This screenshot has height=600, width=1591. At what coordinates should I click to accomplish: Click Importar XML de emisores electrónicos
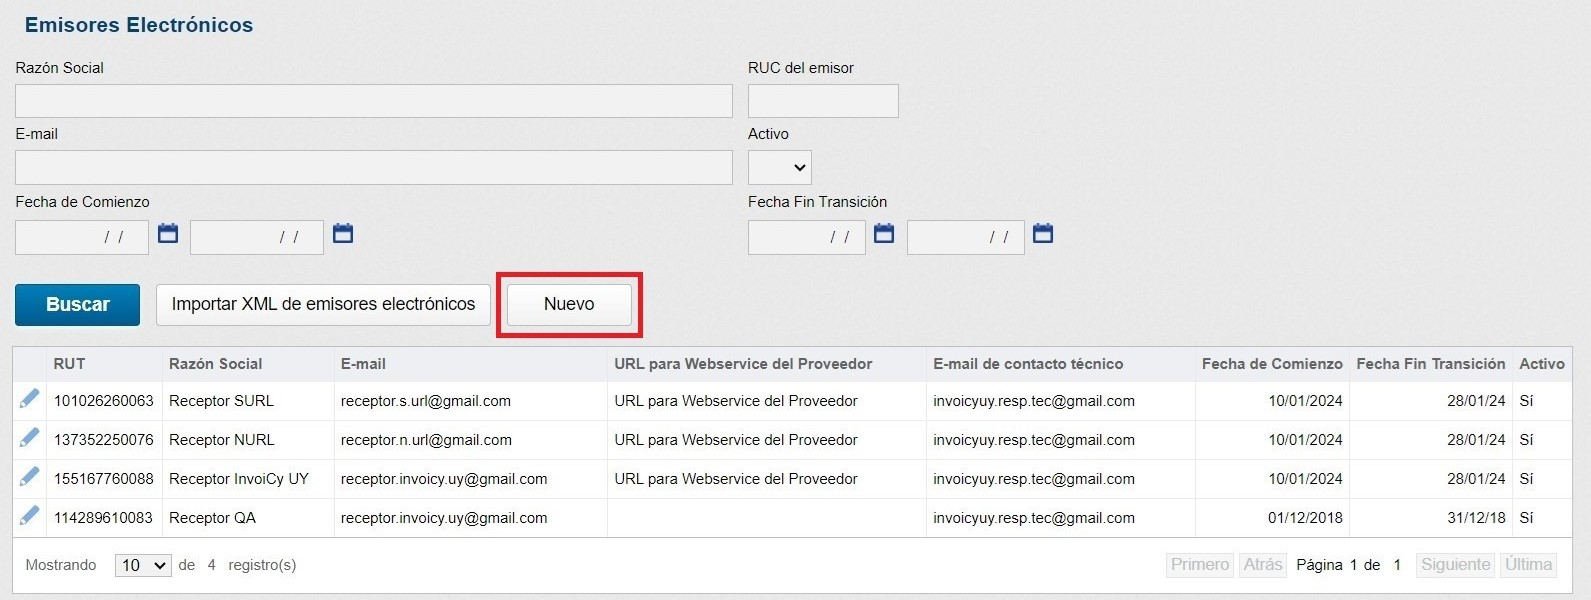click(x=323, y=304)
